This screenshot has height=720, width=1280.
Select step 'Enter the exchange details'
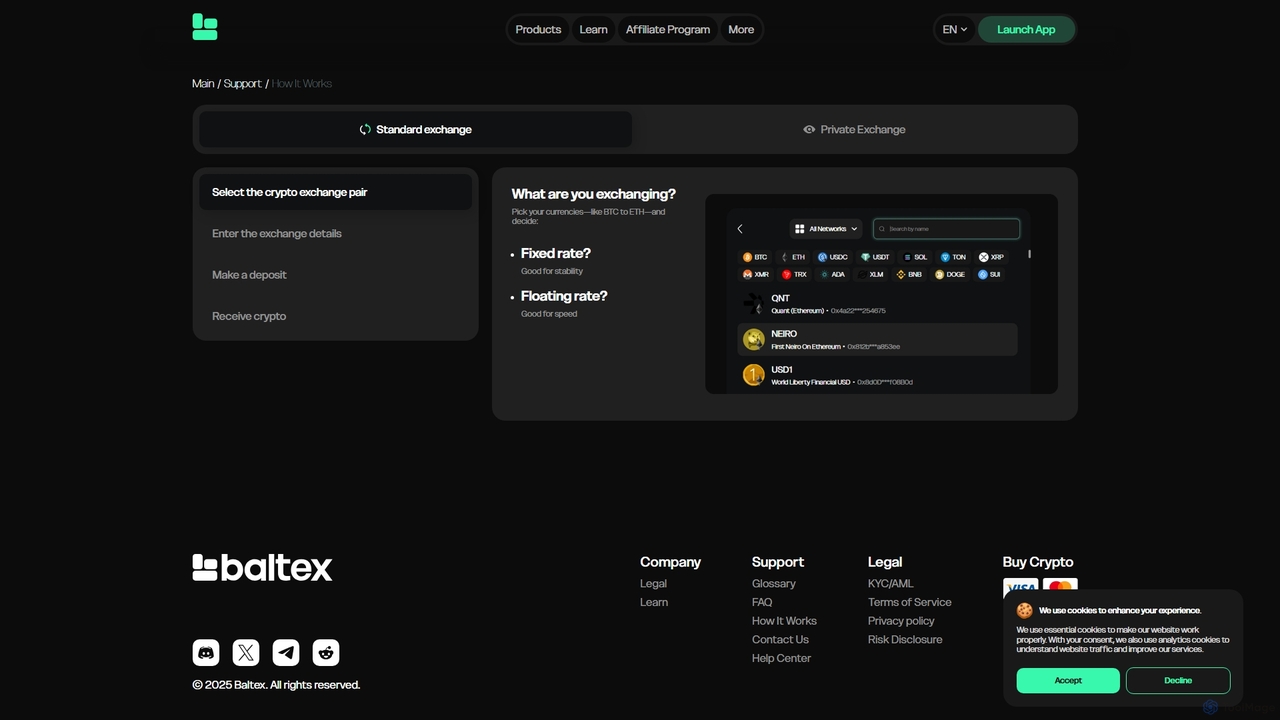pyautogui.click(x=335, y=233)
